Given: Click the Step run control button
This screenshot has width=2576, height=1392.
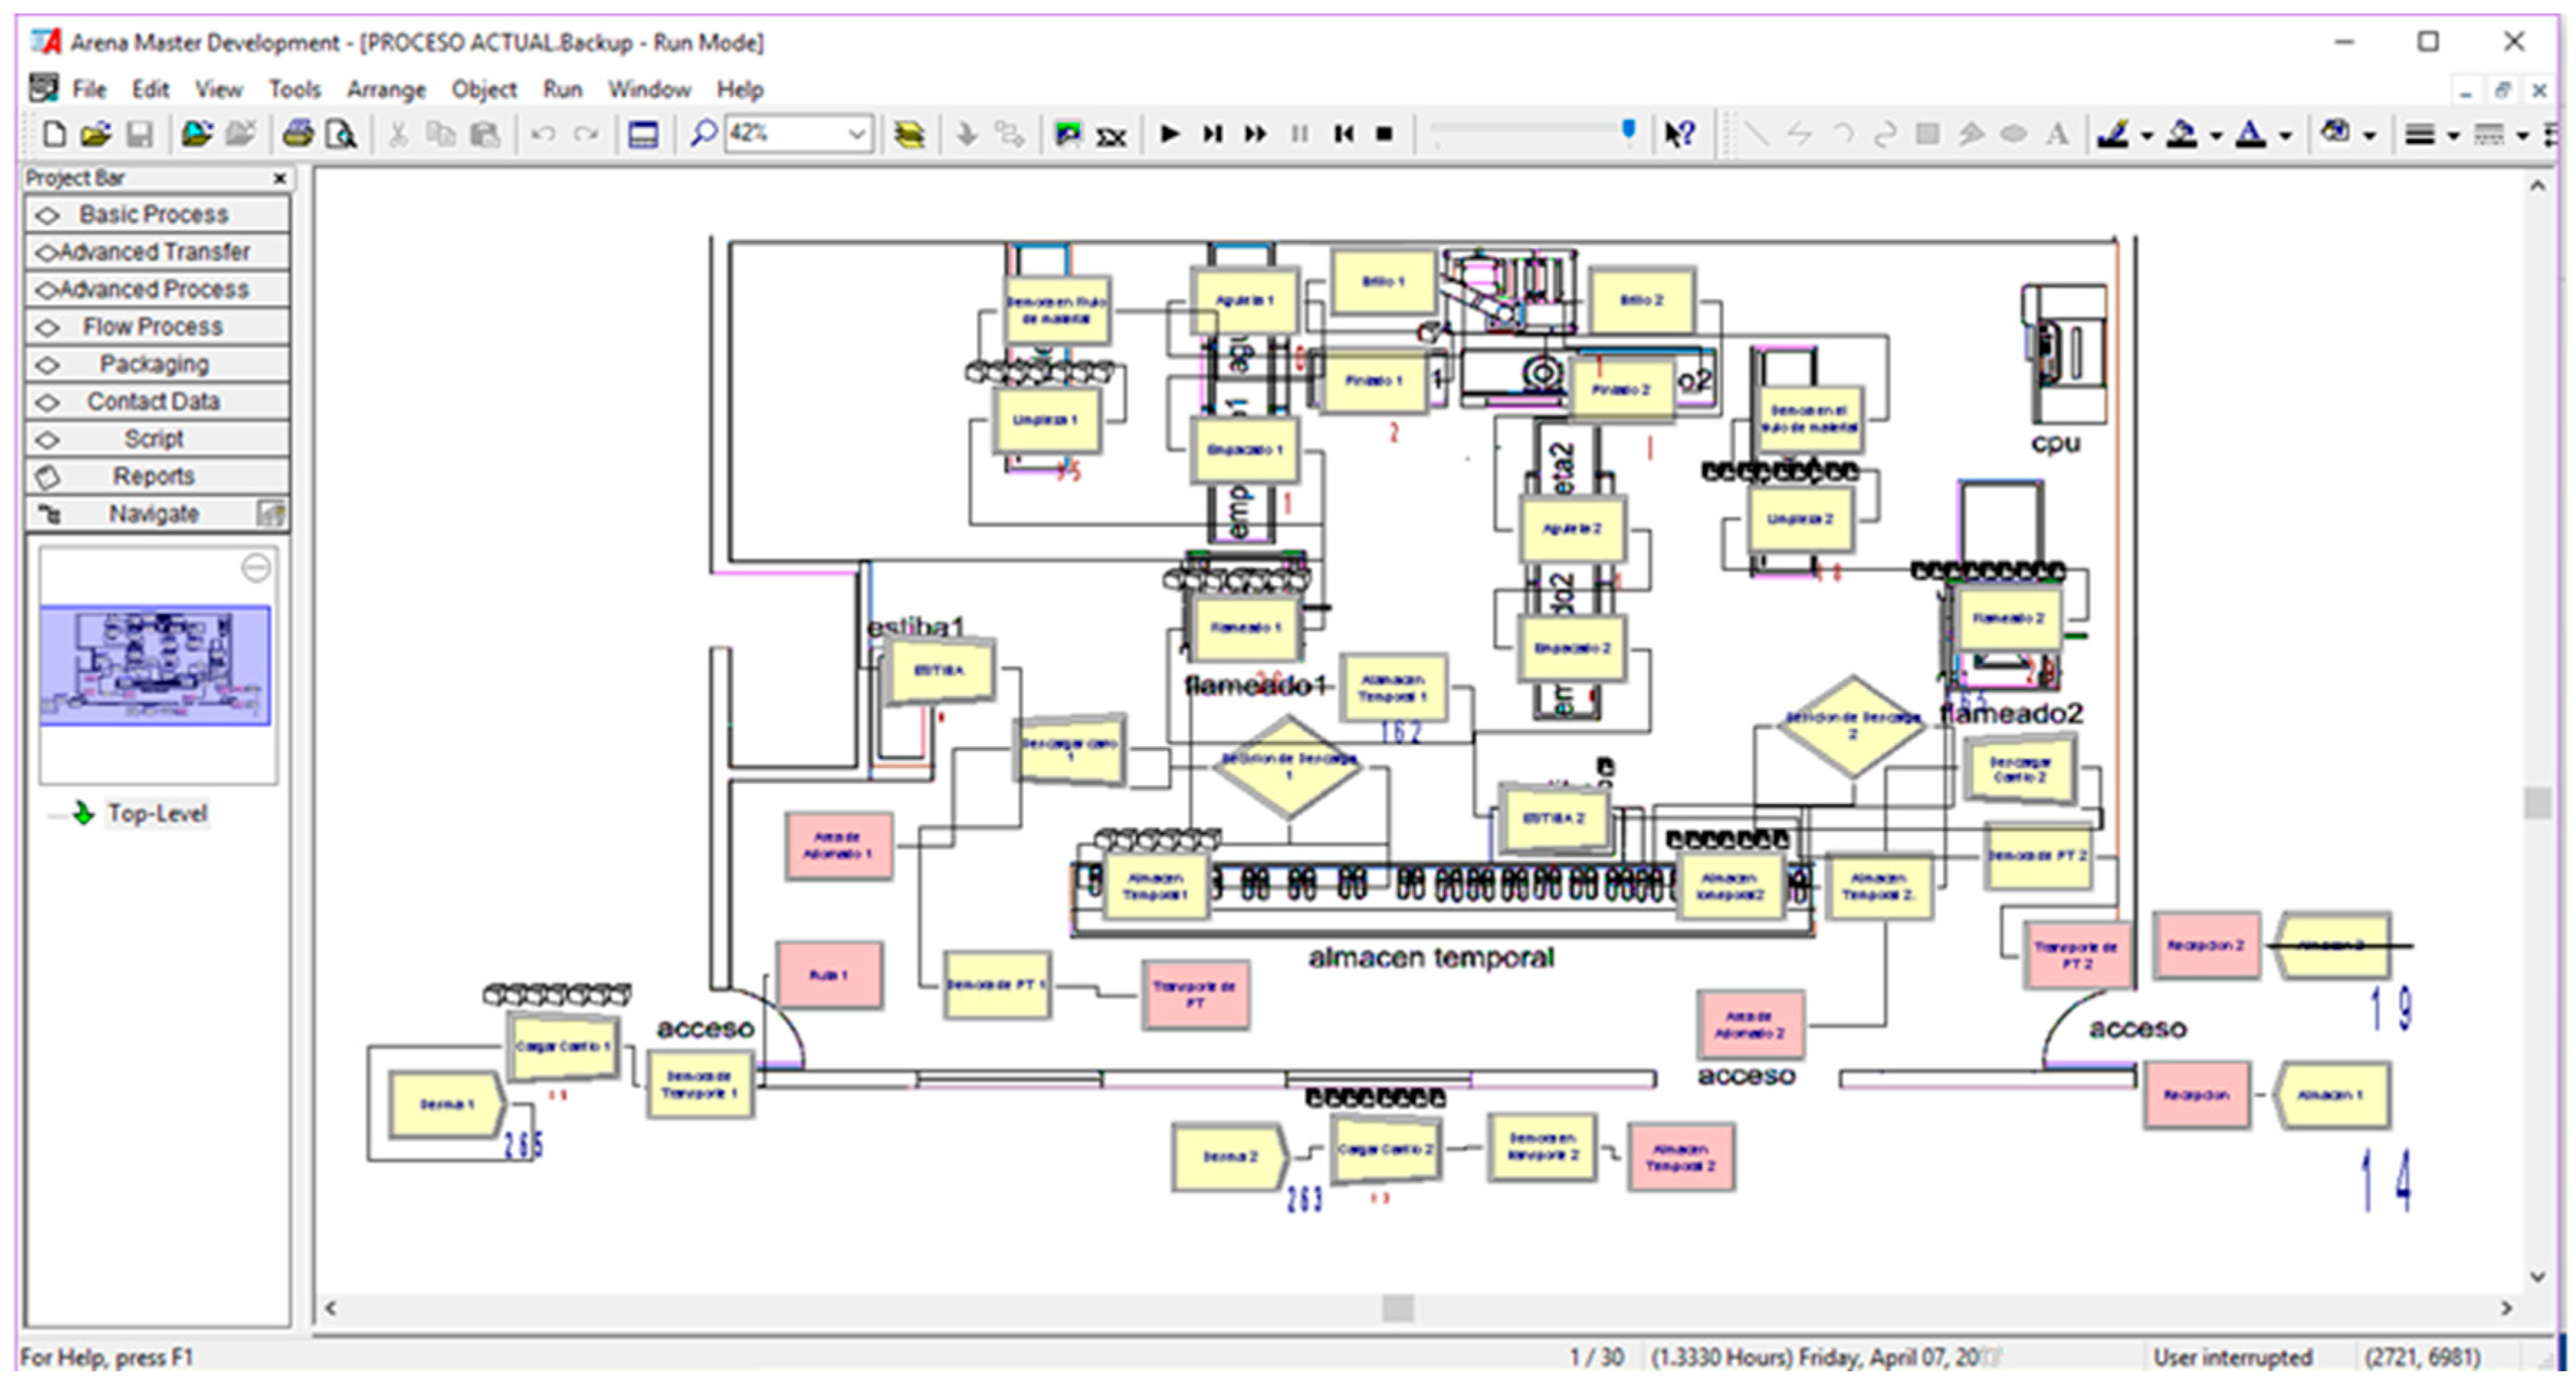Looking at the screenshot, I should (1213, 133).
